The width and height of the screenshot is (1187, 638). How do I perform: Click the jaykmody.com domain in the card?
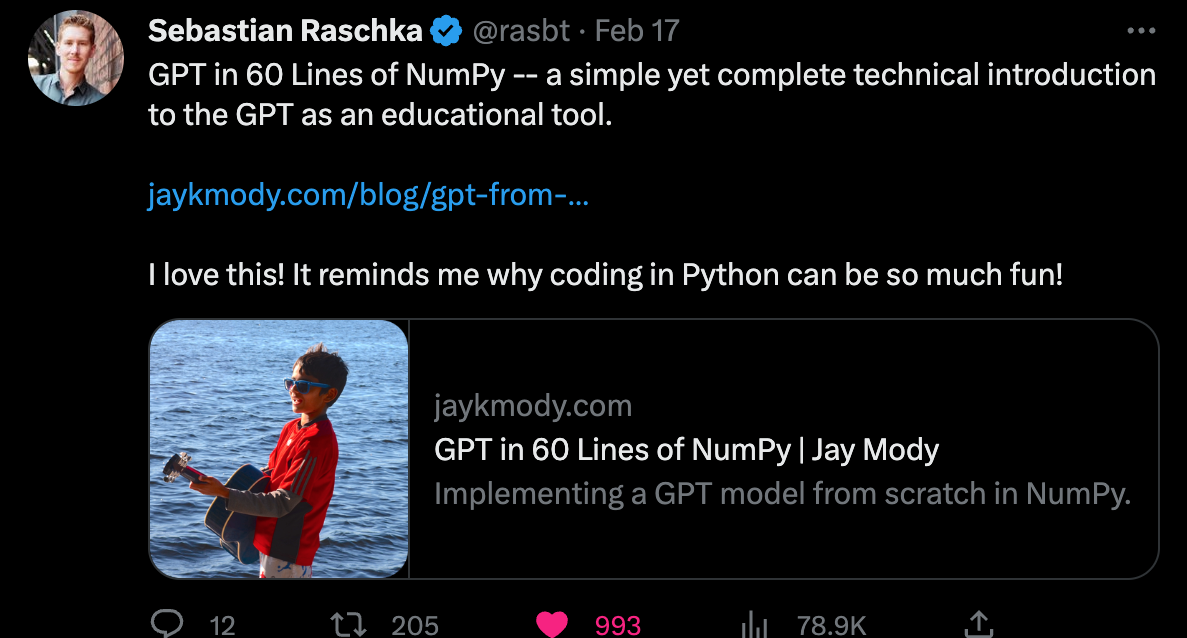pos(533,406)
